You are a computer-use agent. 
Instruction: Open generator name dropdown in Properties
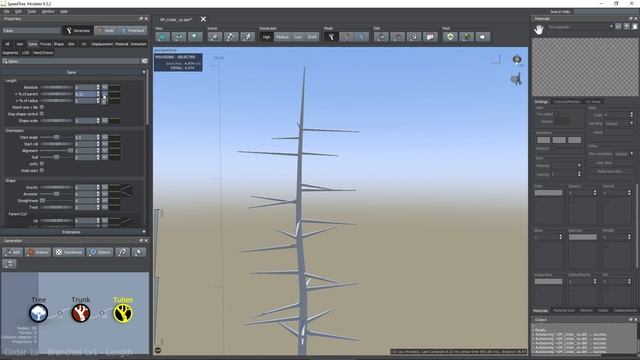(31, 31)
